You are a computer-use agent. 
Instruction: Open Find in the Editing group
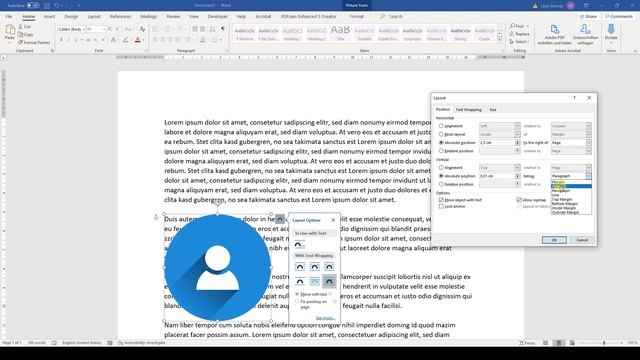[516, 26]
